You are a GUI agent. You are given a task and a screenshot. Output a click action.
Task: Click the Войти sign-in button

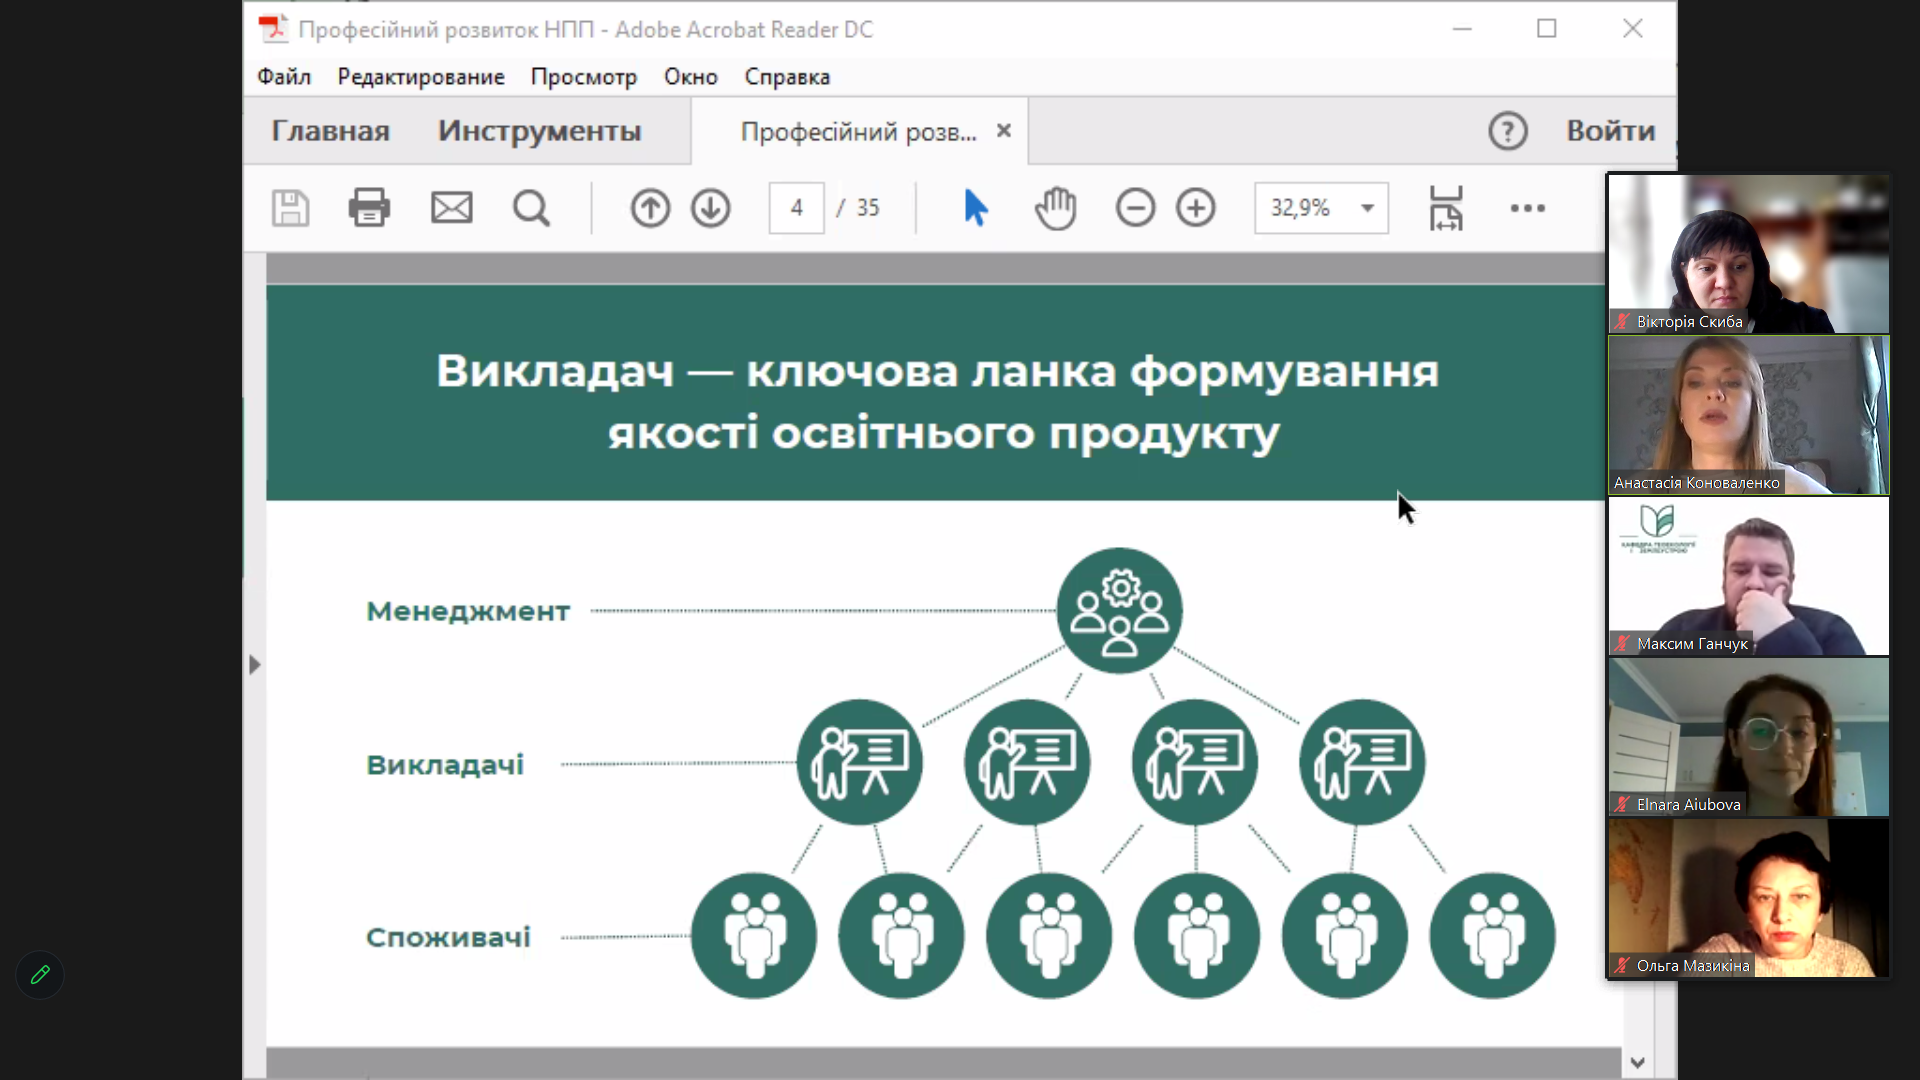tap(1609, 130)
